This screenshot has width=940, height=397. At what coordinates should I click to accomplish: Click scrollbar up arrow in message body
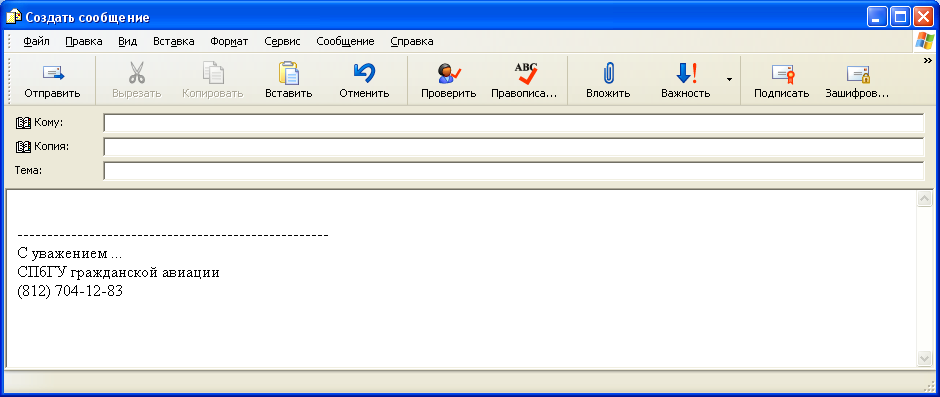[x=924, y=199]
